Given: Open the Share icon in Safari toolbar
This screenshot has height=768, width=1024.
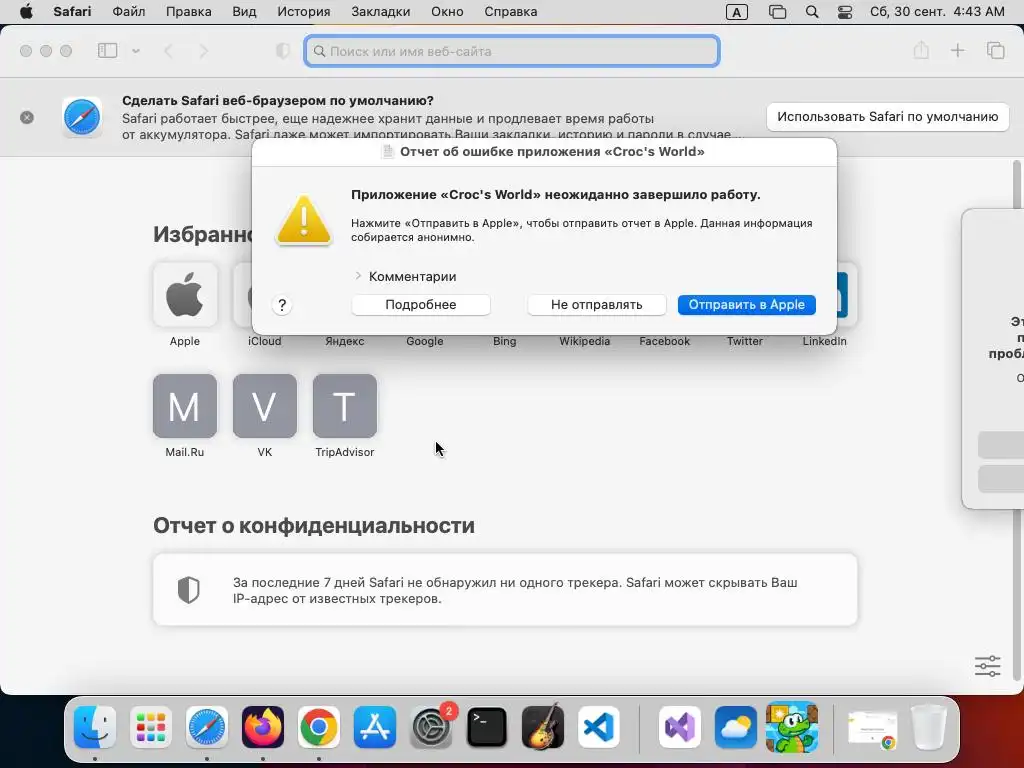Looking at the screenshot, I should click(x=921, y=50).
